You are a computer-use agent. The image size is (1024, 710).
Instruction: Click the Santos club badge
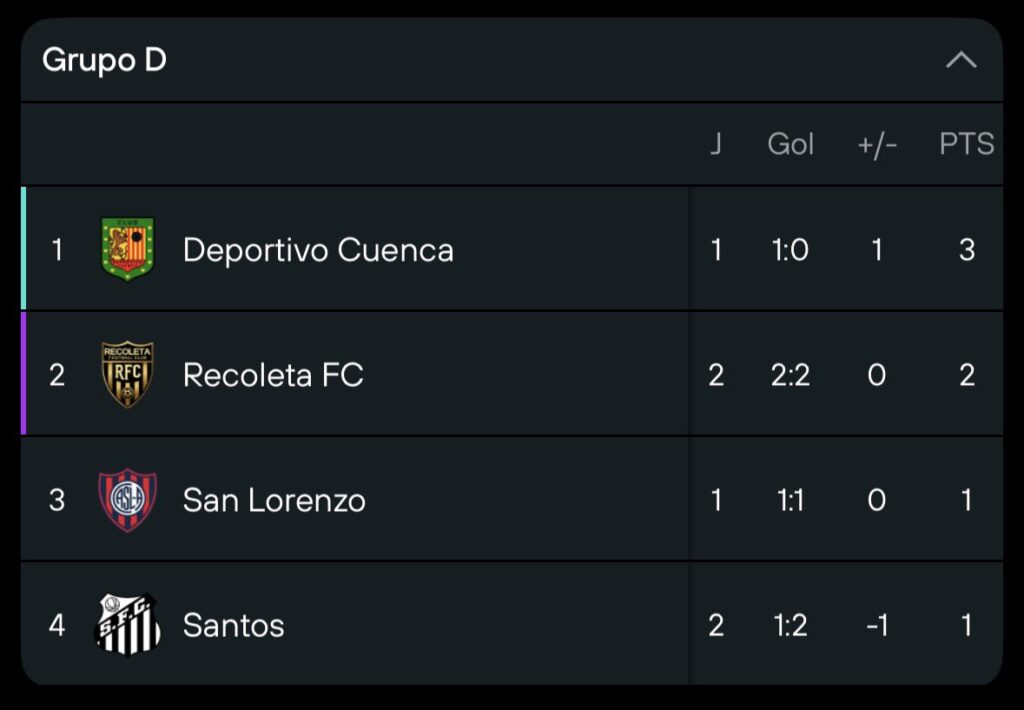[x=128, y=625]
